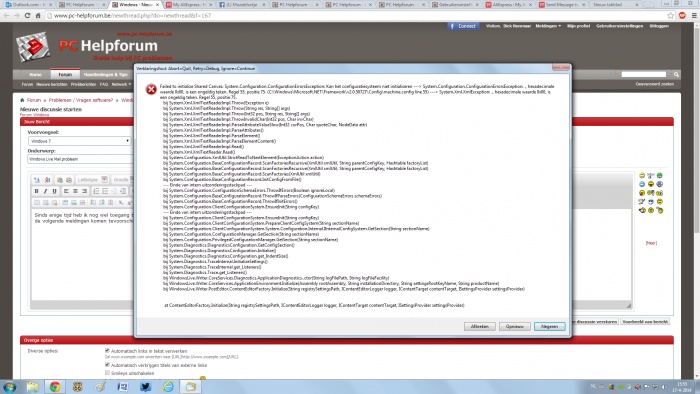Viewport: 700px width, 394px height.
Task: Expand the Netwerk dropdown in sub menu
Action: click(x=121, y=84)
